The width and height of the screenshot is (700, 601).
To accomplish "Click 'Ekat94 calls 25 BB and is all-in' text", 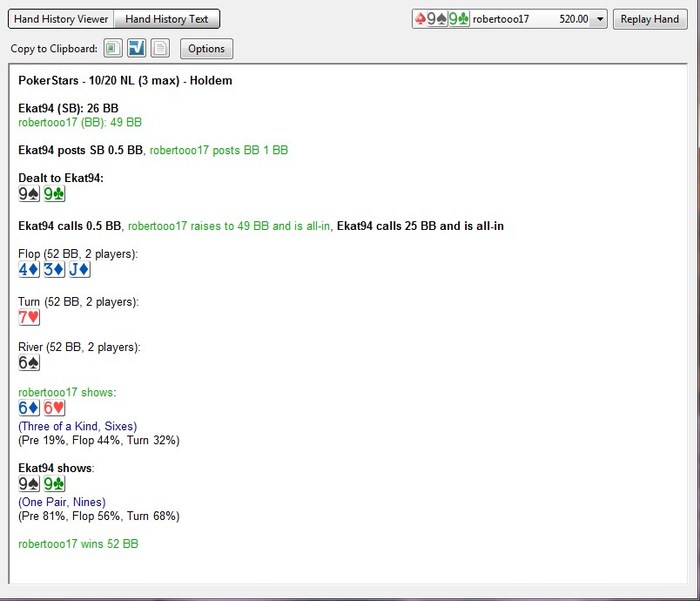I will (x=420, y=226).
